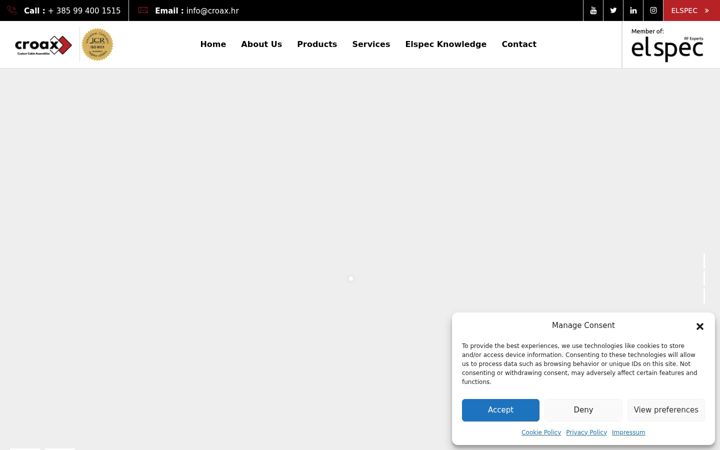Open the LinkedIn social icon
The image size is (720, 450).
(x=633, y=11)
